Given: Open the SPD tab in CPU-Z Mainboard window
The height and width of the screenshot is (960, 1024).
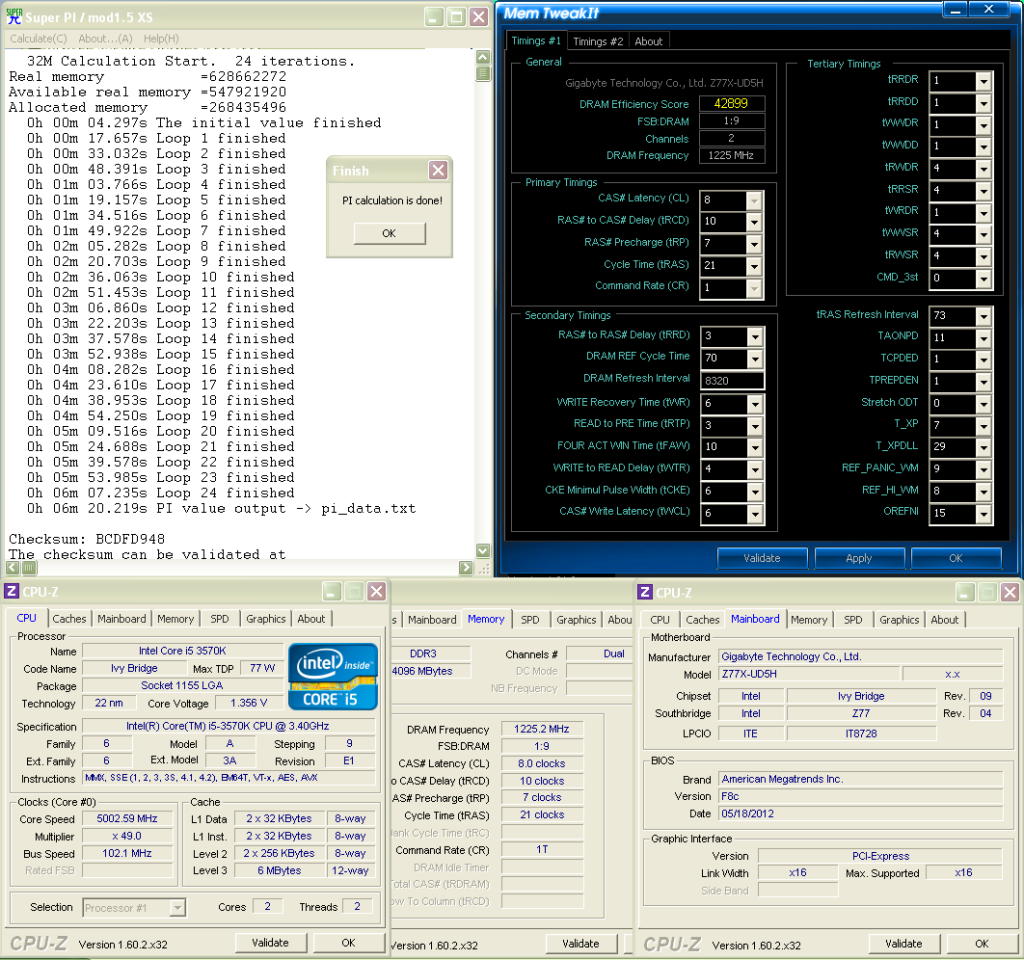Looking at the screenshot, I should (x=852, y=620).
